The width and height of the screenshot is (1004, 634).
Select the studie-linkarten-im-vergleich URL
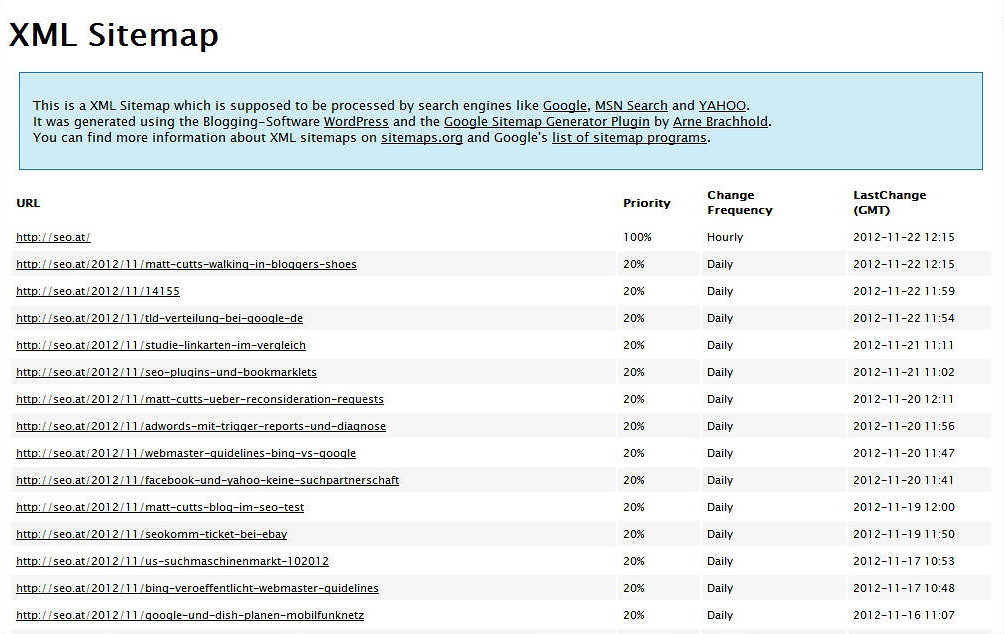tap(161, 346)
